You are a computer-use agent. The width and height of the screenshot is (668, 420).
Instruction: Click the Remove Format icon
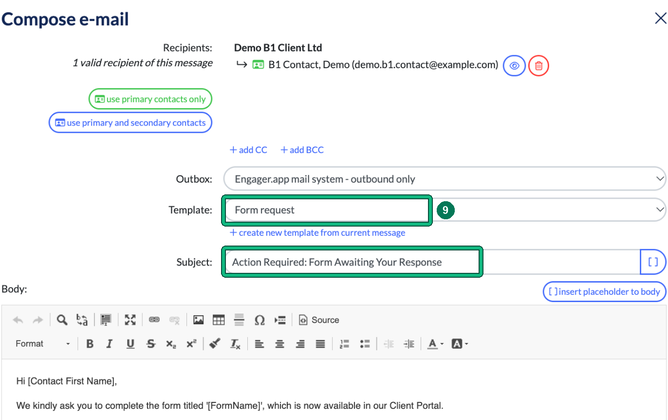point(235,344)
